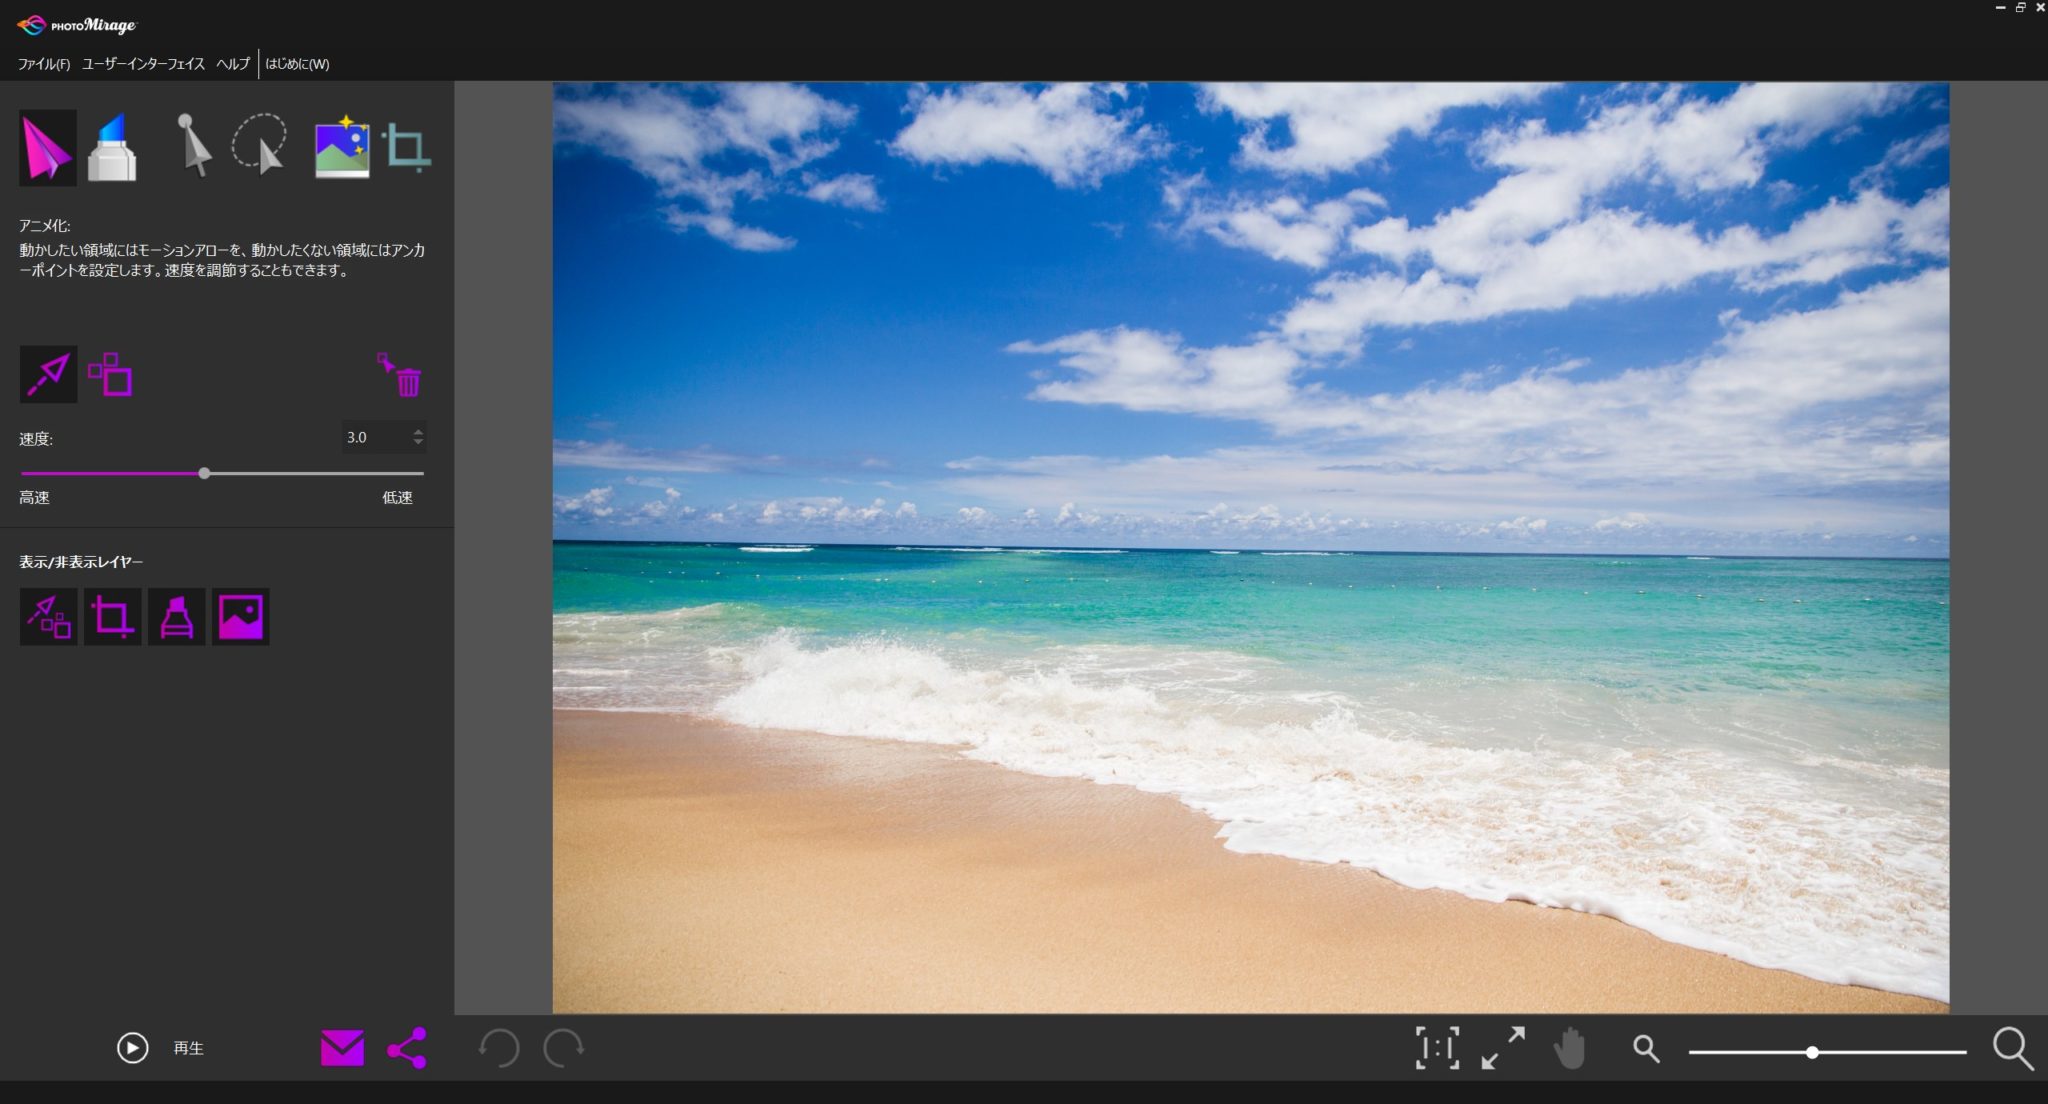Delete selected arrows with trash icon
2048x1104 pixels.
tap(400, 375)
